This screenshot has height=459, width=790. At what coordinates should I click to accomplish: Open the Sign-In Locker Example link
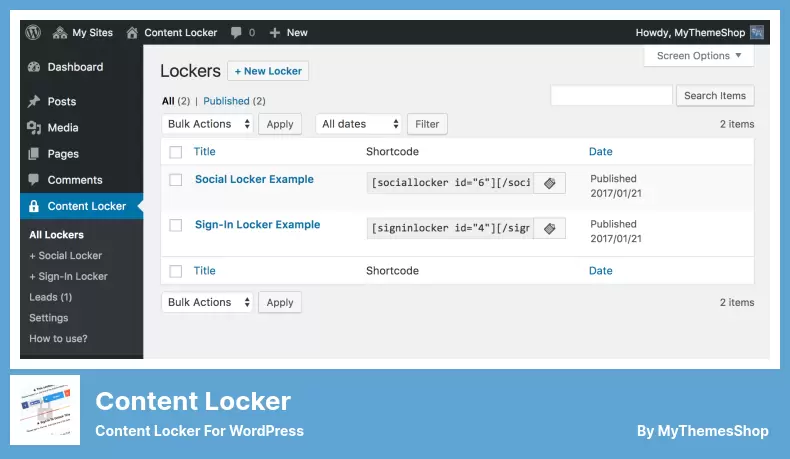257,225
